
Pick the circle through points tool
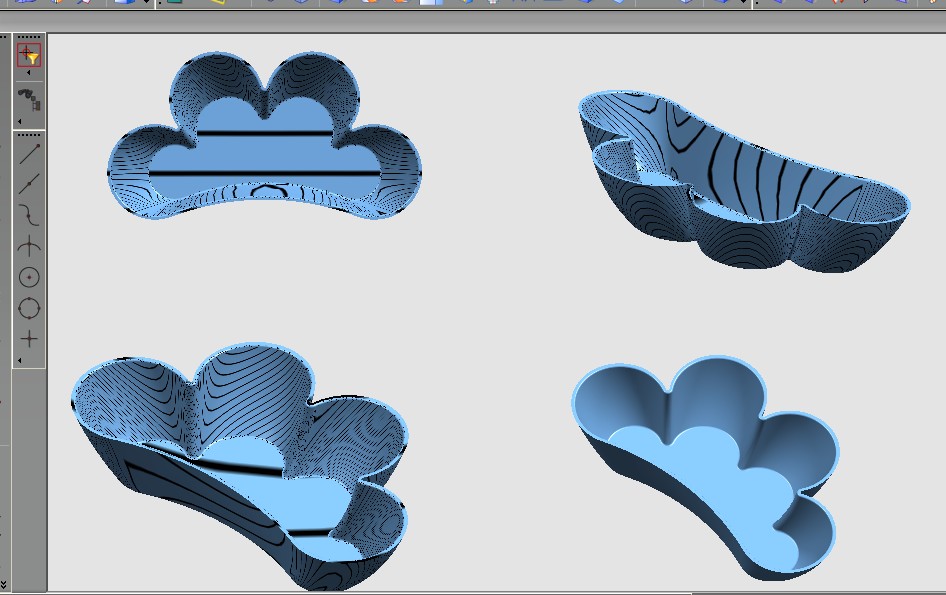point(29,308)
